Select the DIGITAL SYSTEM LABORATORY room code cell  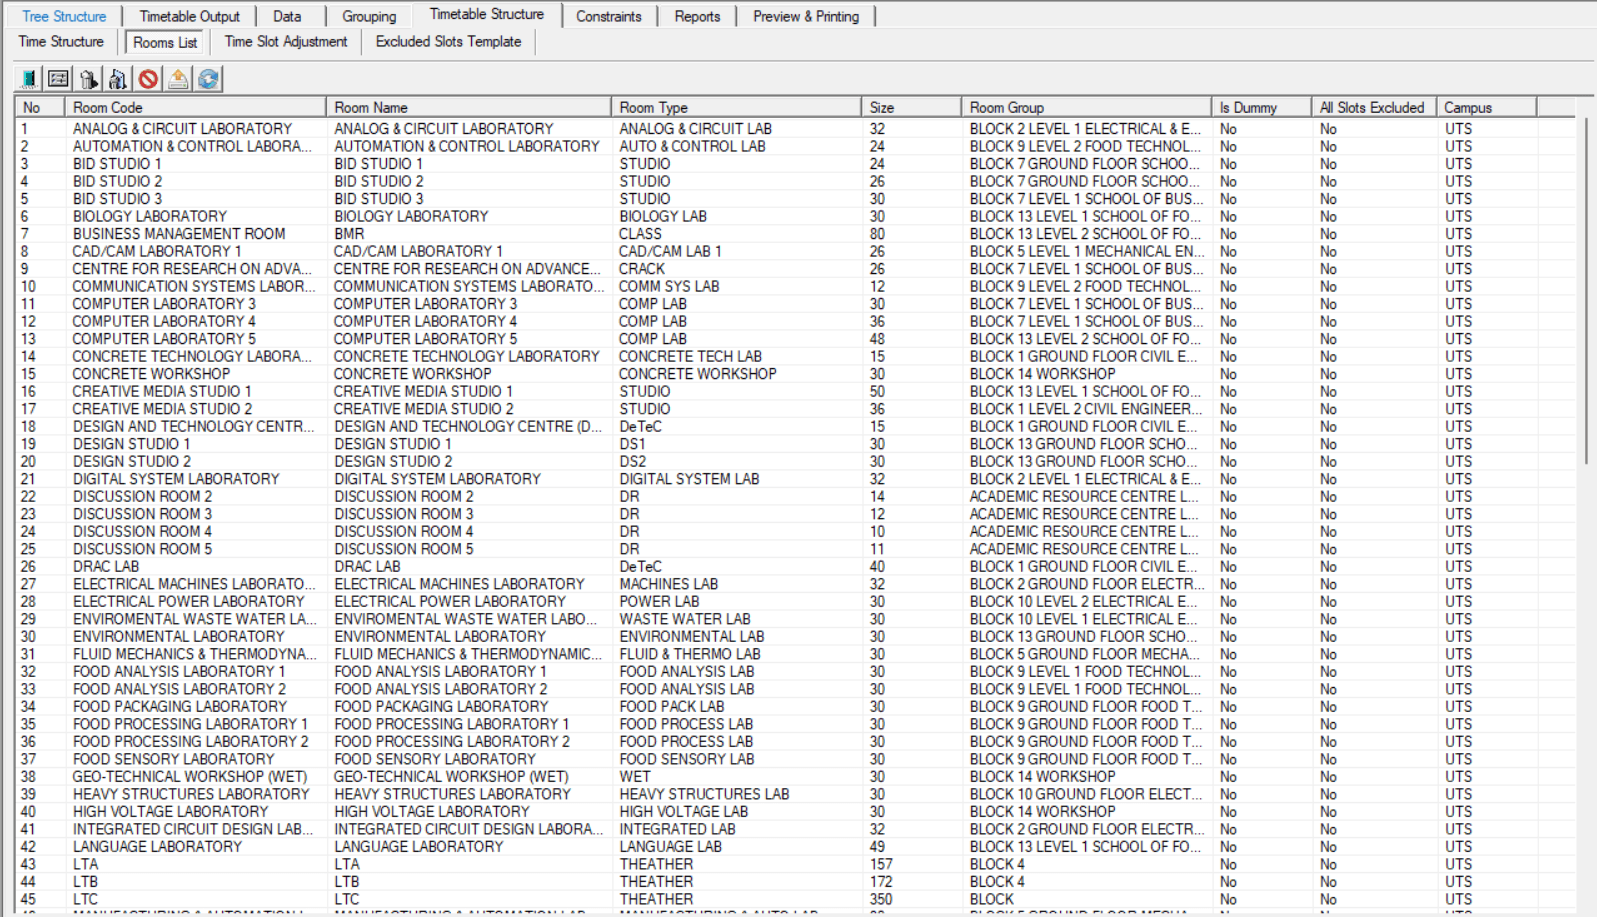pyautogui.click(x=176, y=479)
